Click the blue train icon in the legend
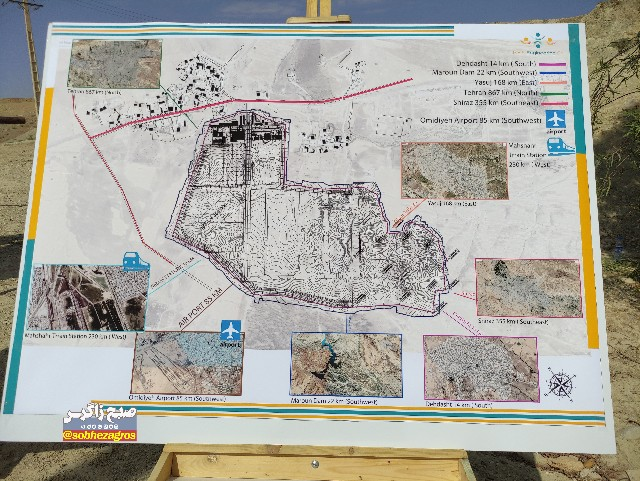This screenshot has height=481, width=640. pos(561,145)
